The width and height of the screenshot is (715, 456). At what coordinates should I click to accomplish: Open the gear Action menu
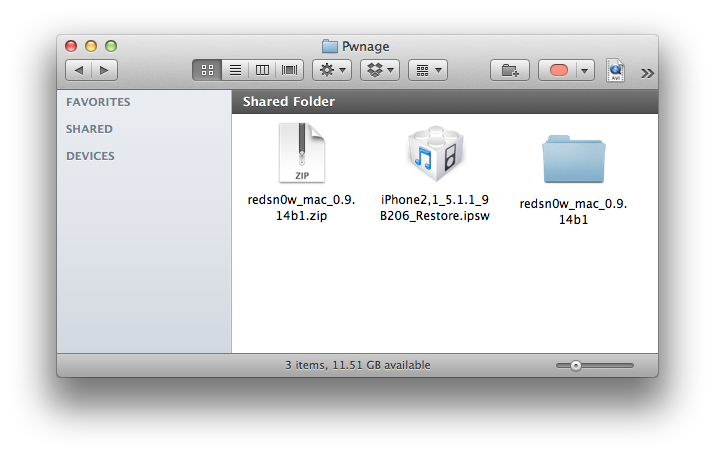pos(332,70)
